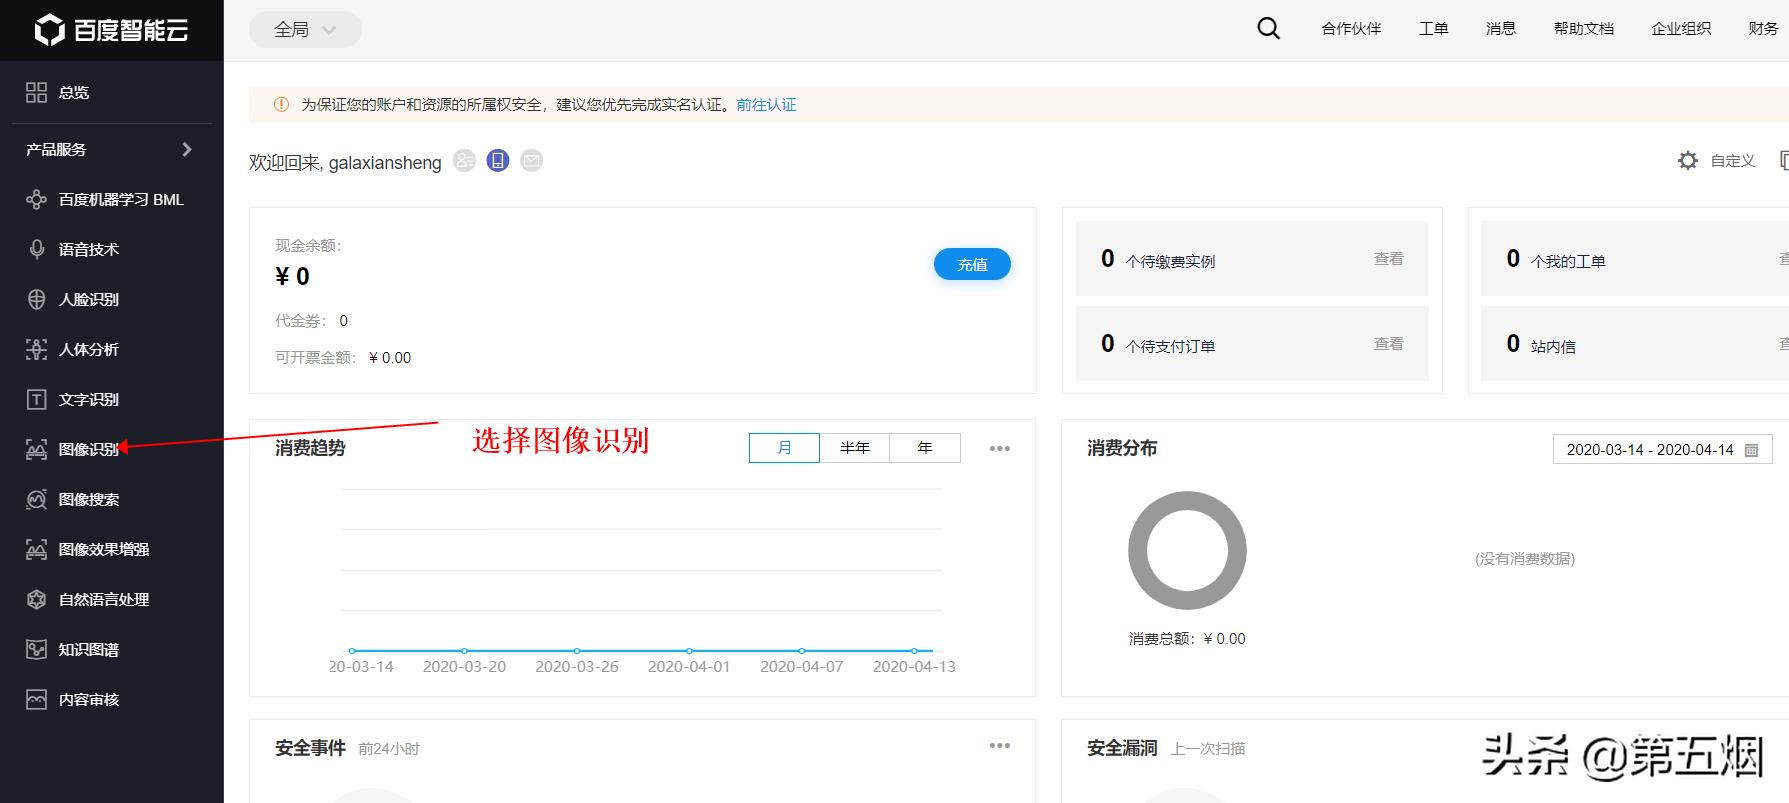Click the 充值 recharge button
Viewport: 1789px width, 803px height.
[x=972, y=264]
